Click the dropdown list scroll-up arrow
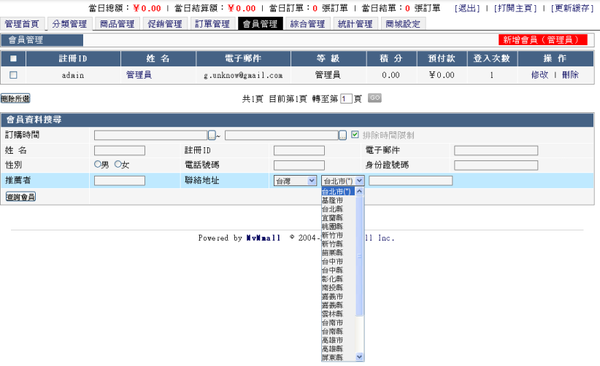The image size is (600, 366). (x=359, y=191)
